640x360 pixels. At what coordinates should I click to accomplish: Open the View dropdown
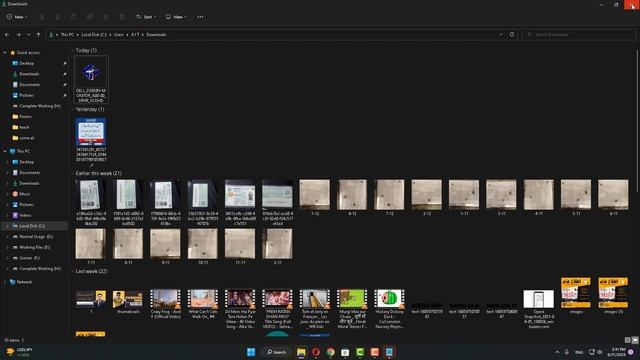tap(176, 17)
